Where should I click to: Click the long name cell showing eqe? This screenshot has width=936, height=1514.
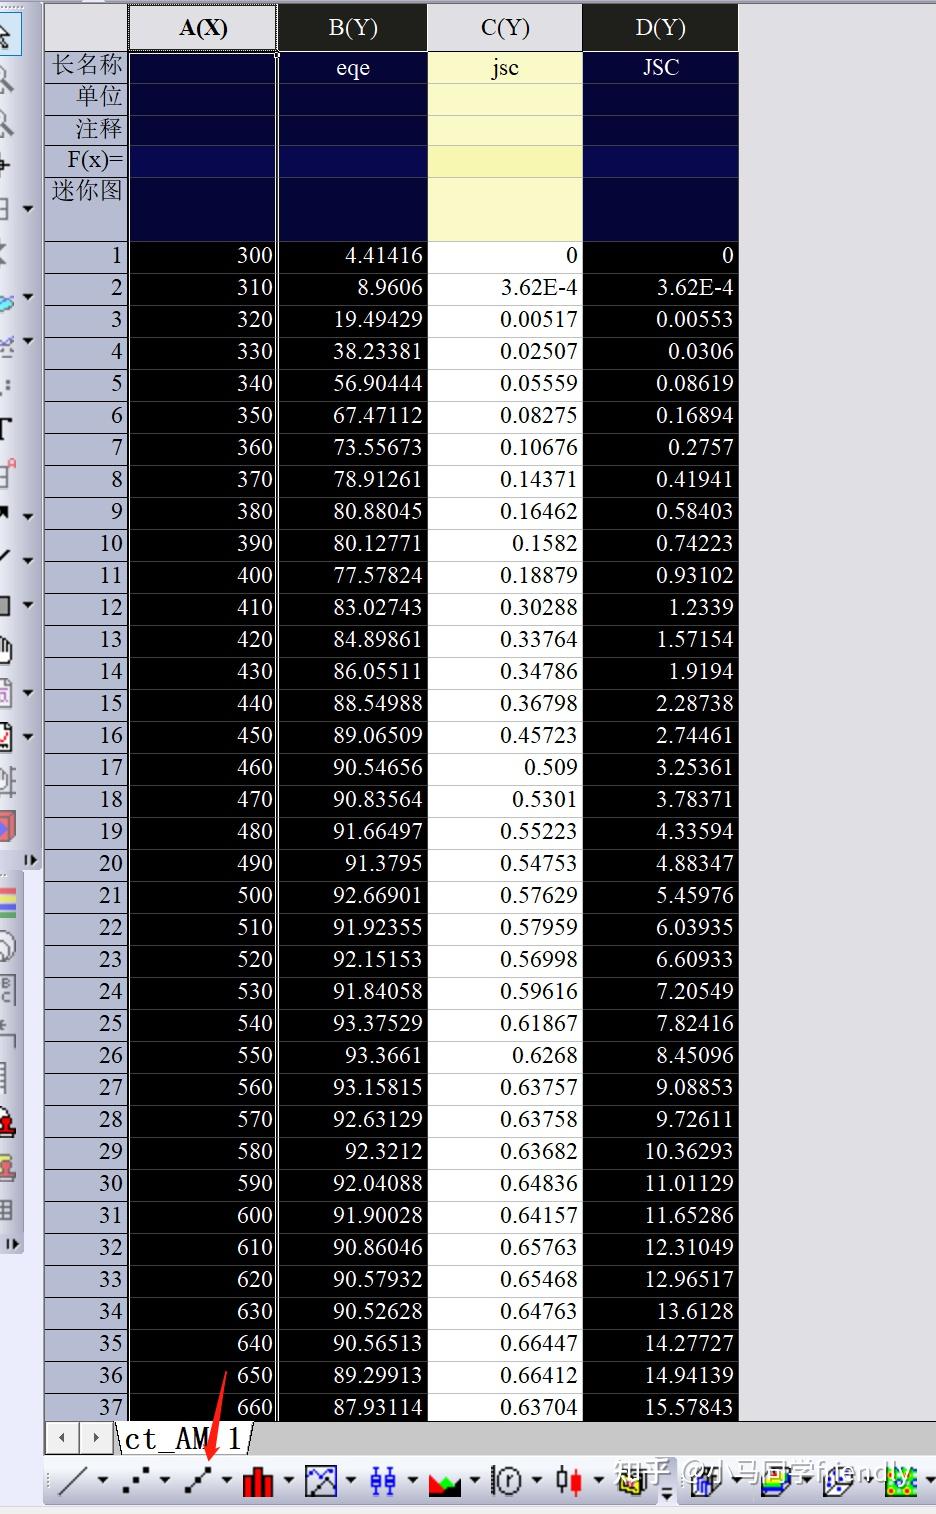(353, 68)
